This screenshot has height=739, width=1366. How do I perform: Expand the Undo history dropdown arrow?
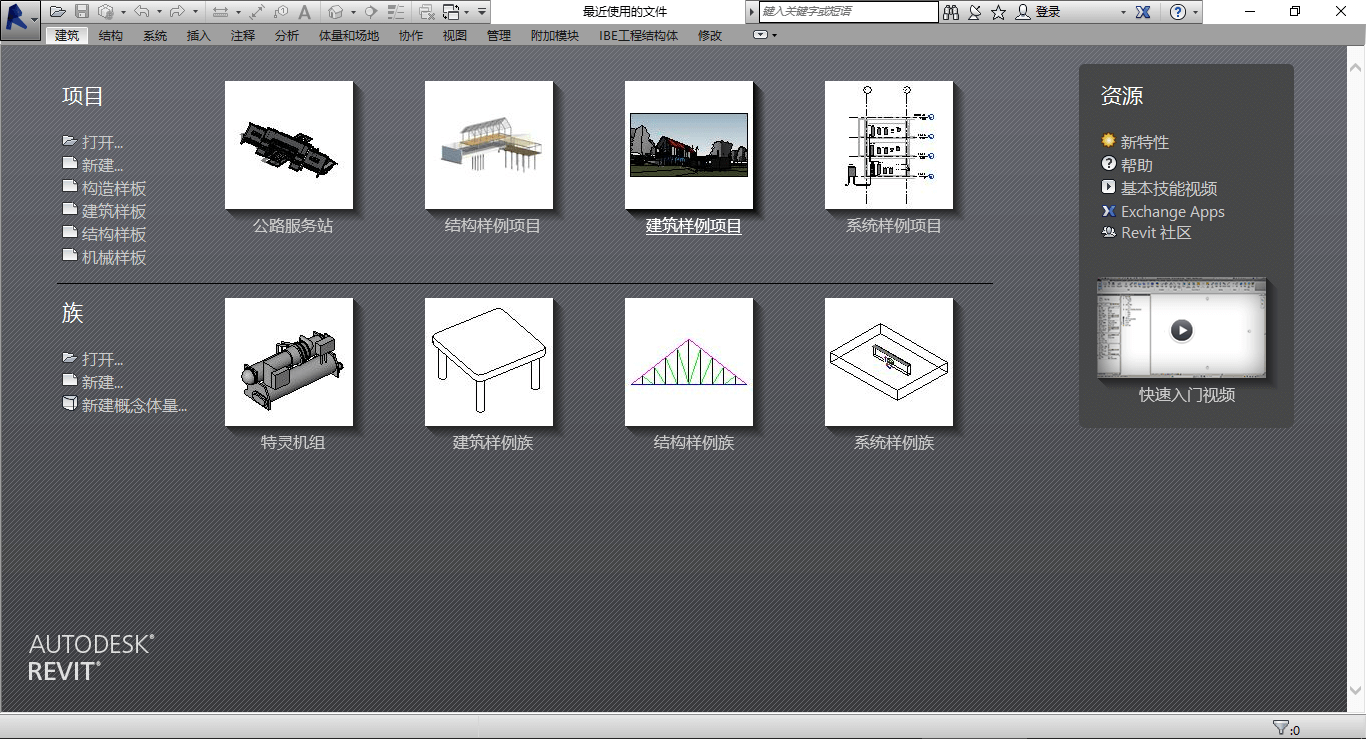click(159, 12)
